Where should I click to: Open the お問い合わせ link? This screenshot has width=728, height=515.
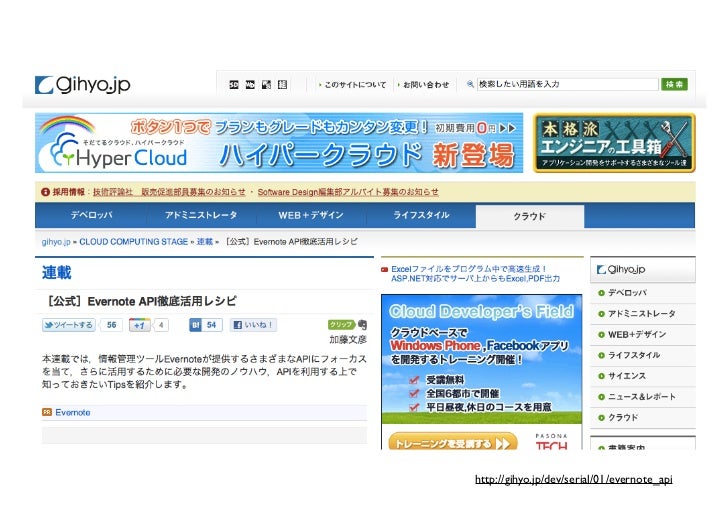point(426,85)
